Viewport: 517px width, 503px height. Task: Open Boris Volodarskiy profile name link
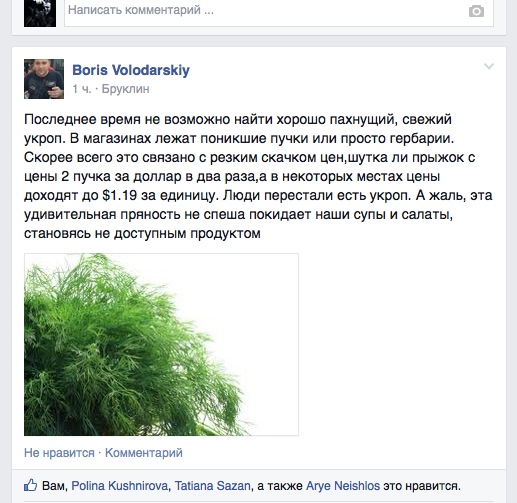point(131,70)
